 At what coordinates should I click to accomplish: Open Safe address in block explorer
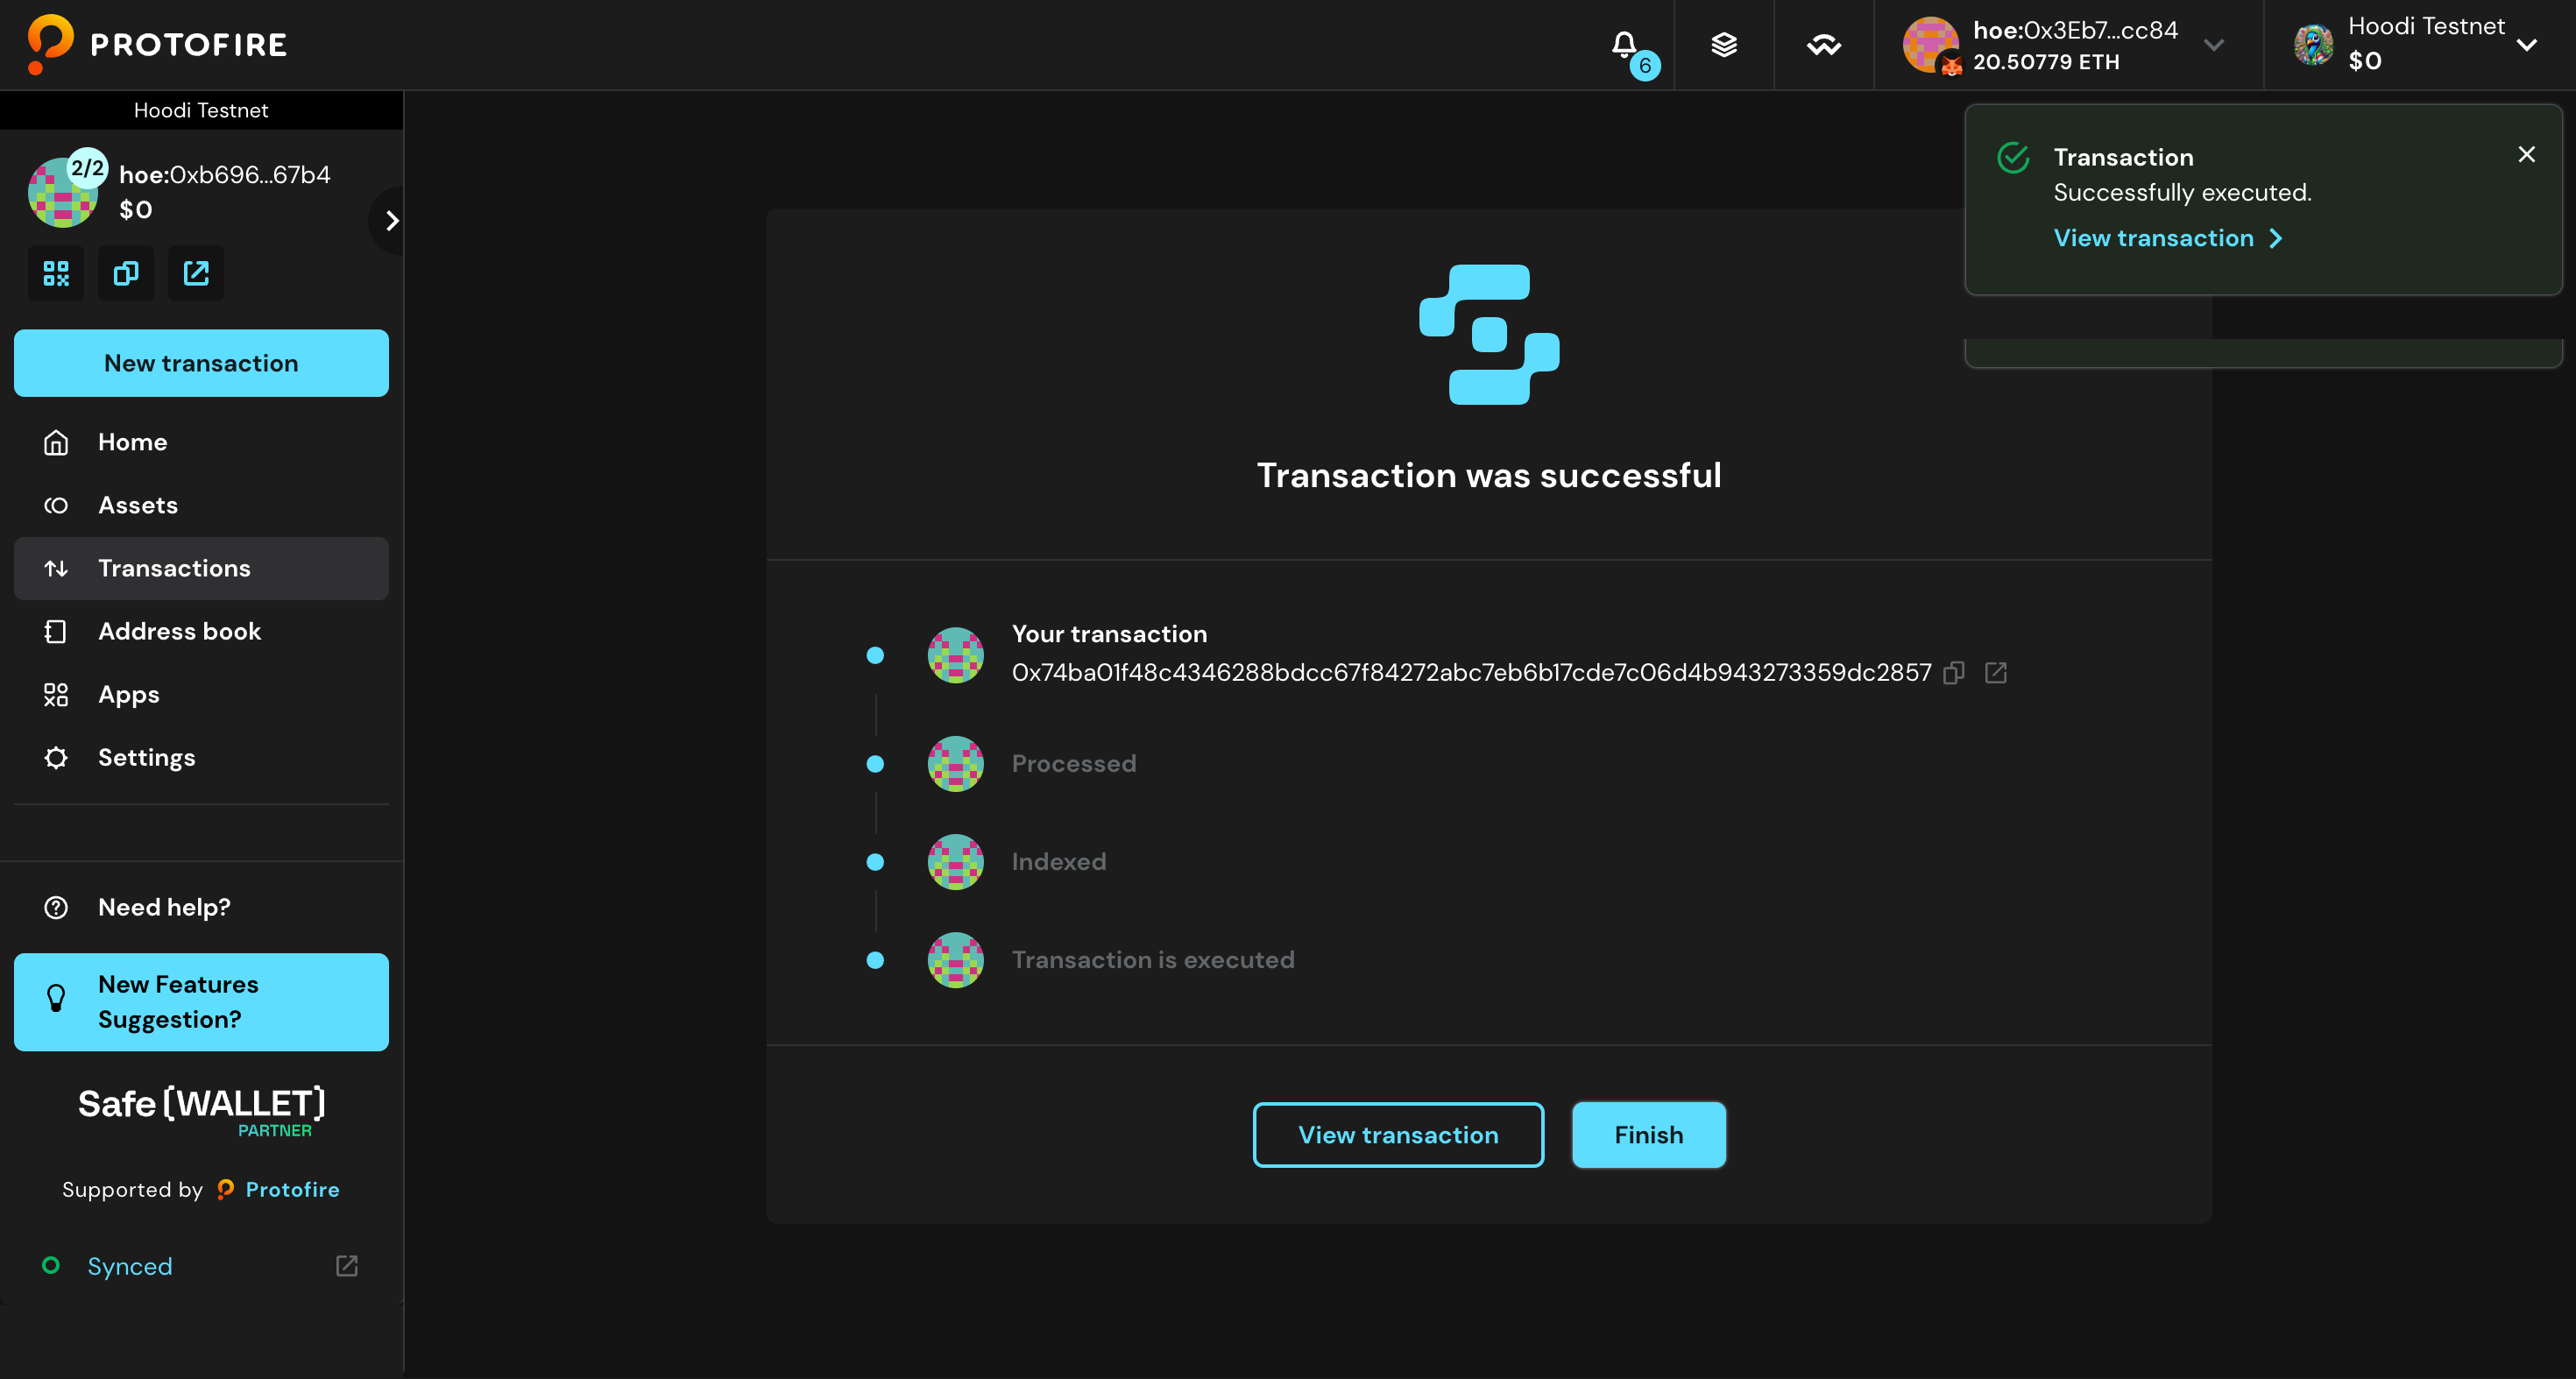[196, 273]
